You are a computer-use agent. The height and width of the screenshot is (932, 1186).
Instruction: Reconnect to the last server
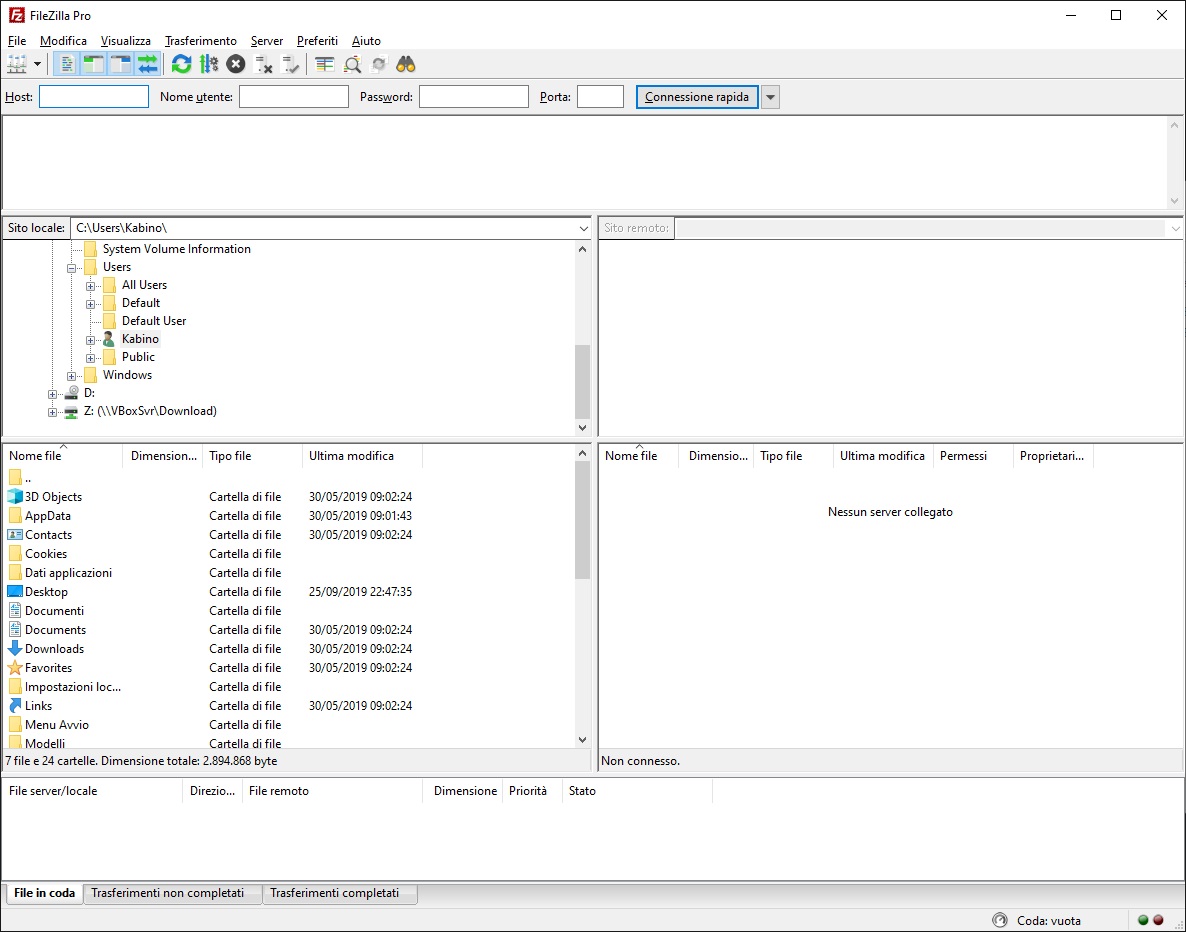(290, 64)
